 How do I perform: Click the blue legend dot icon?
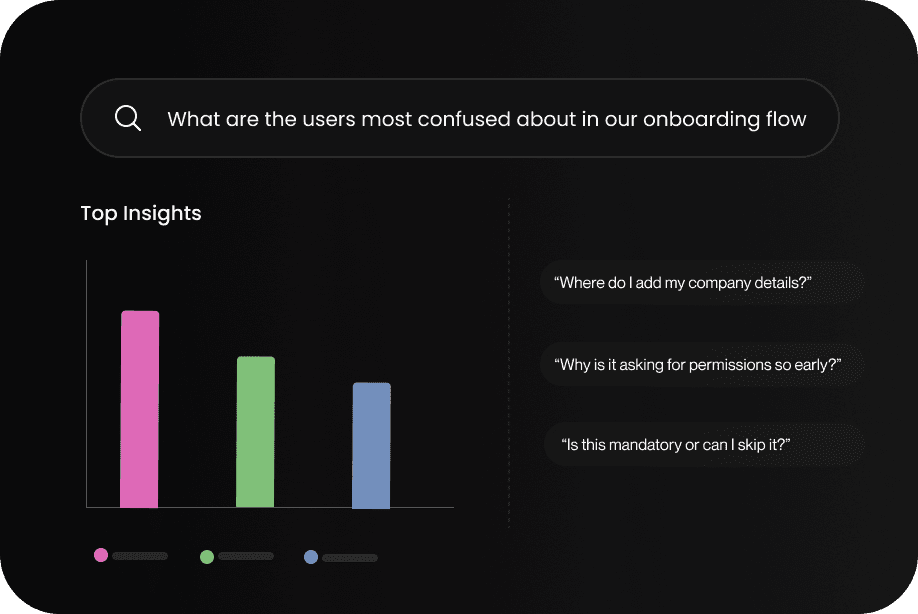[x=311, y=556]
